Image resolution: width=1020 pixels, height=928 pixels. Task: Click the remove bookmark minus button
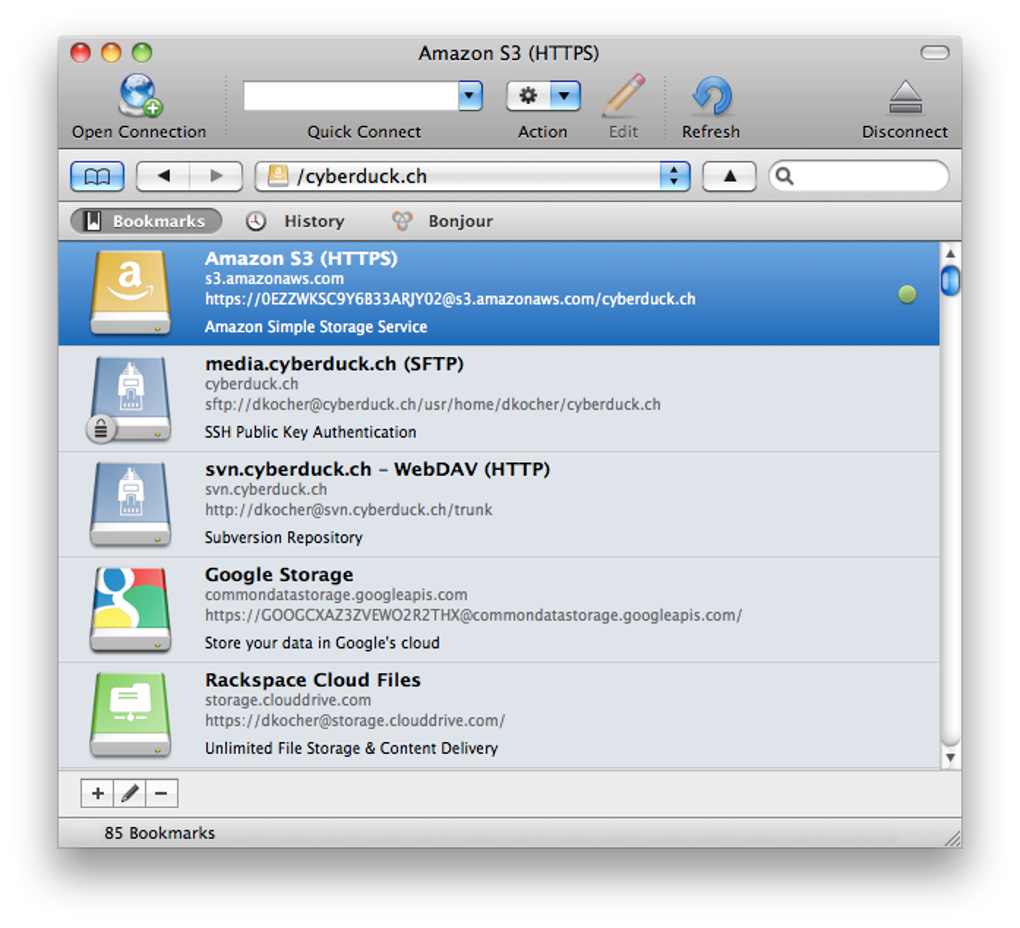point(161,794)
